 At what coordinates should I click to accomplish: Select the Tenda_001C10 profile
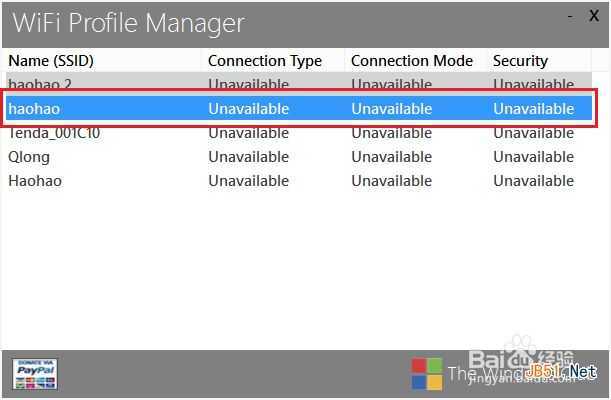(54, 133)
